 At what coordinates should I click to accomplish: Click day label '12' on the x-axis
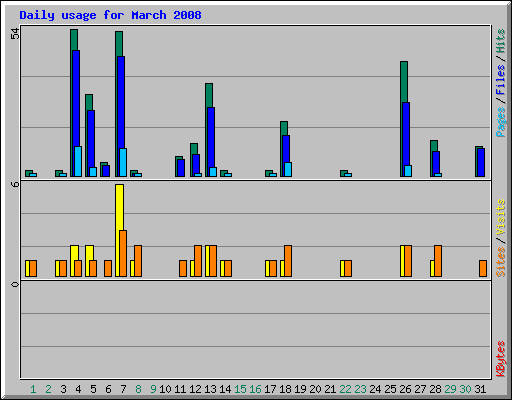click(195, 389)
